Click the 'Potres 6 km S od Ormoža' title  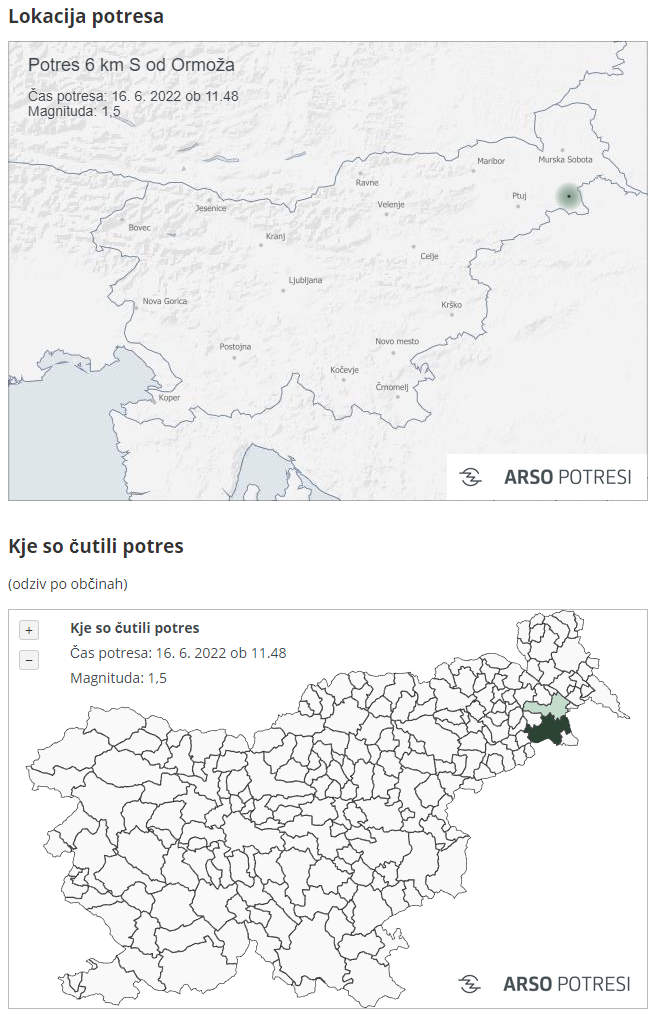pos(131,65)
